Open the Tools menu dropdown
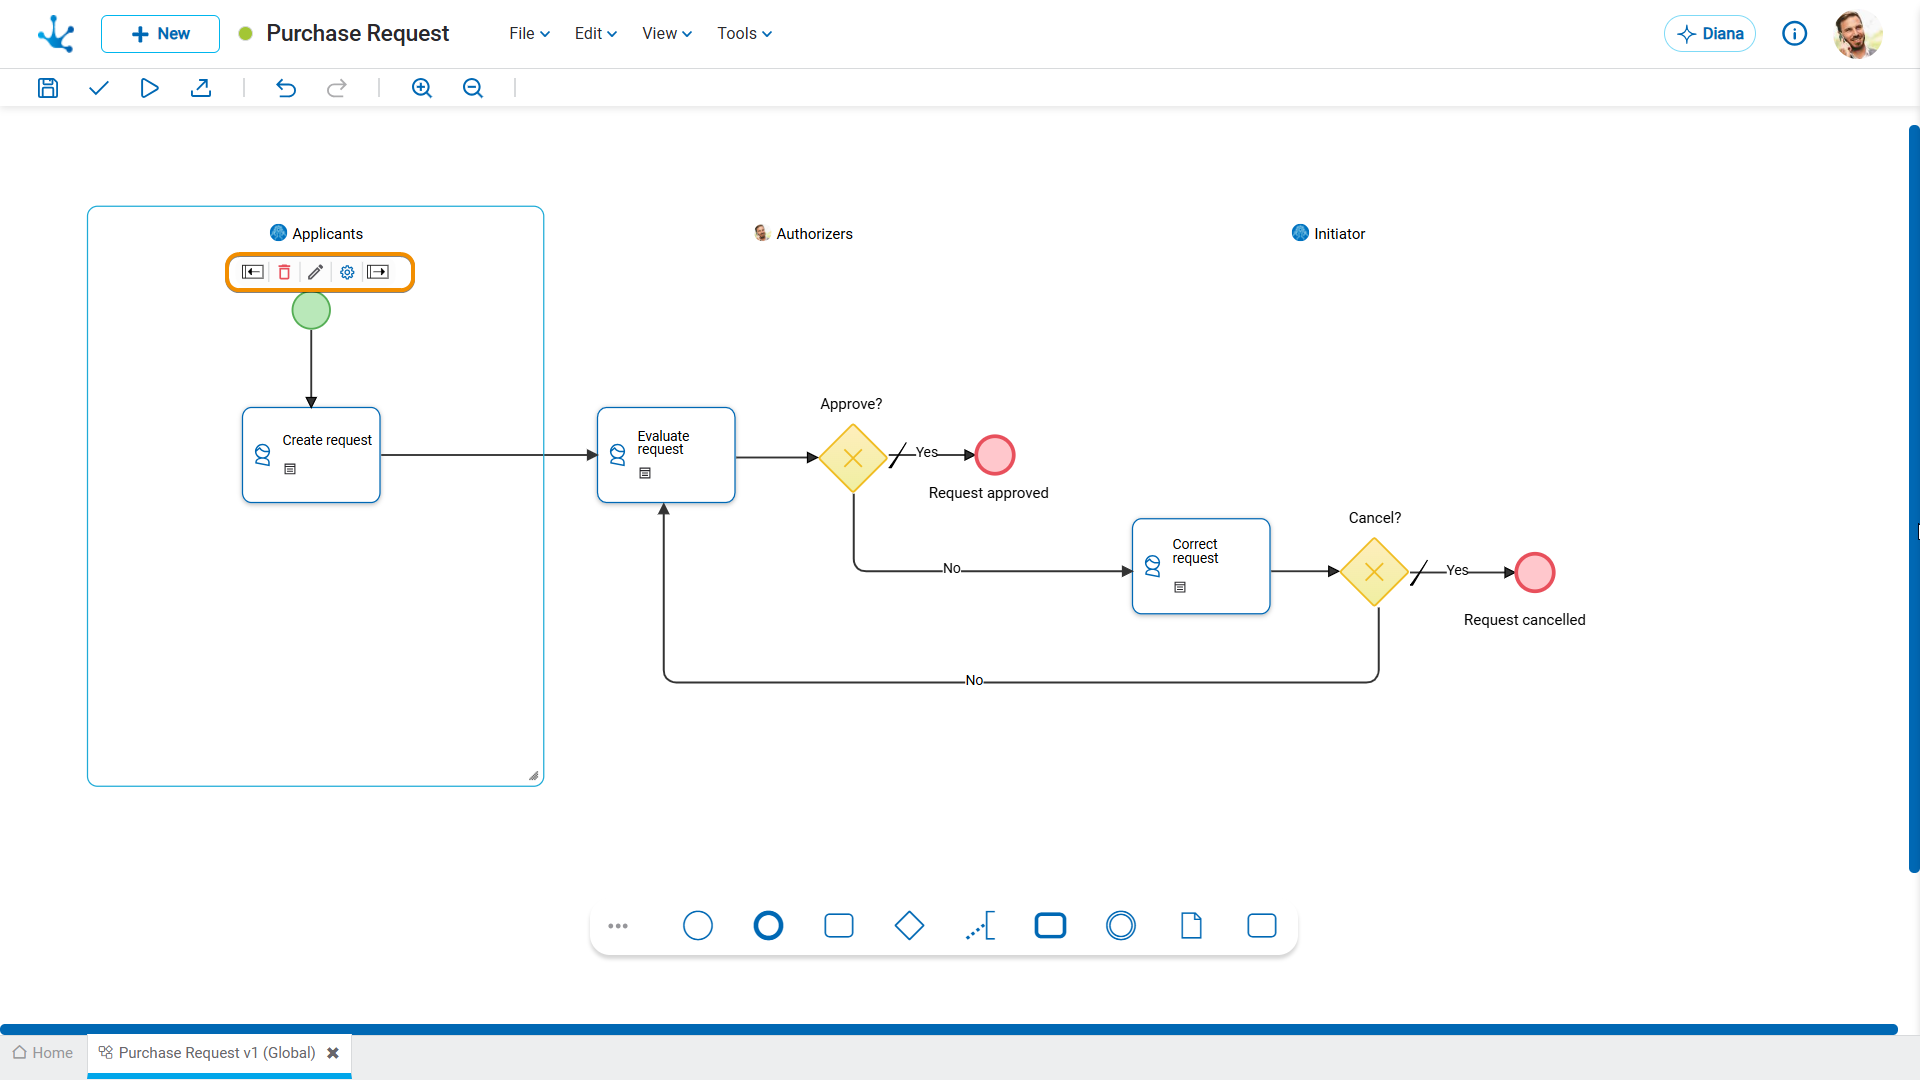The height and width of the screenshot is (1080, 1920). pos(744,34)
